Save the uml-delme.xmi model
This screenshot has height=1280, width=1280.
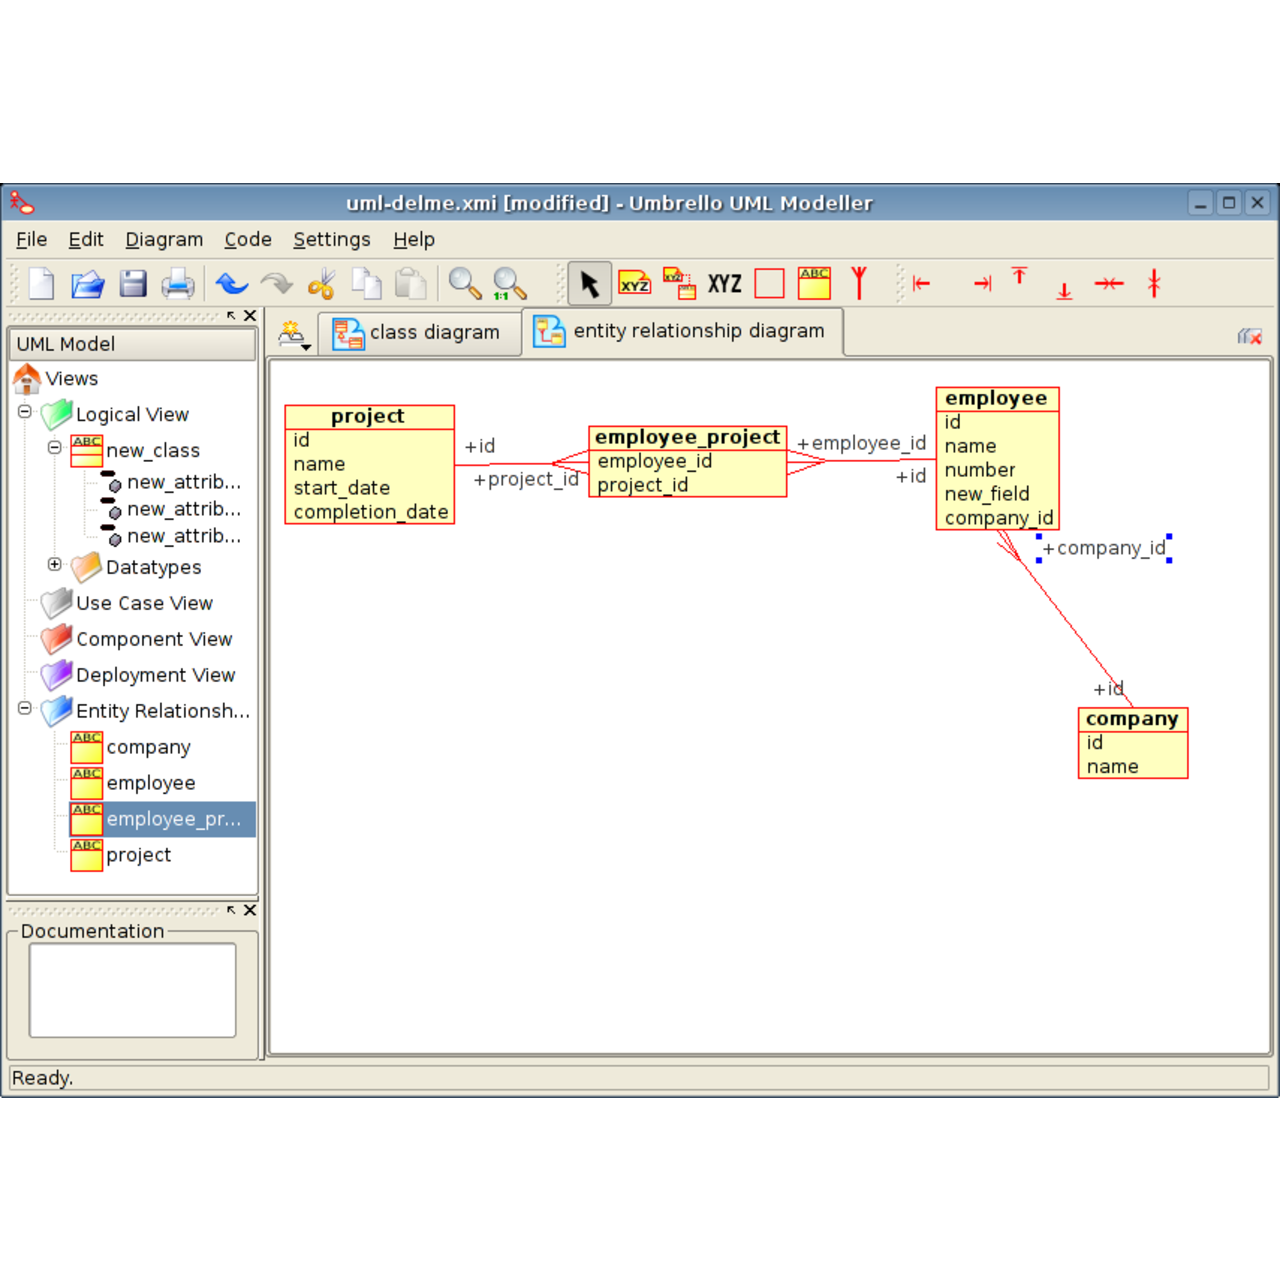click(132, 283)
